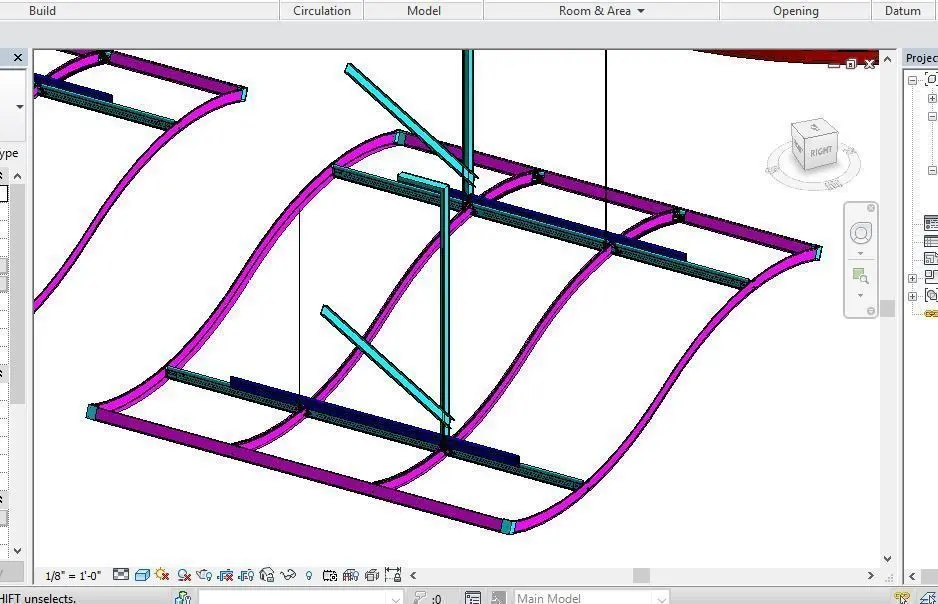Open the Crop View icon
938x604 pixels.
(x=225, y=575)
